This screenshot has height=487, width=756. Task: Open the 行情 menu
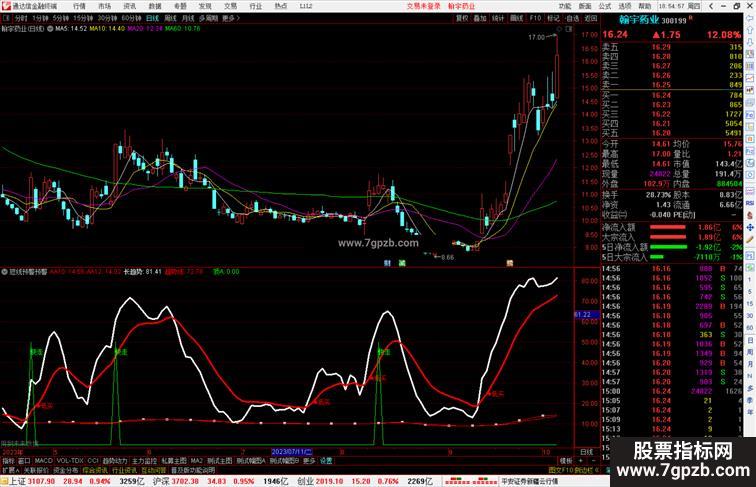[x=79, y=6]
